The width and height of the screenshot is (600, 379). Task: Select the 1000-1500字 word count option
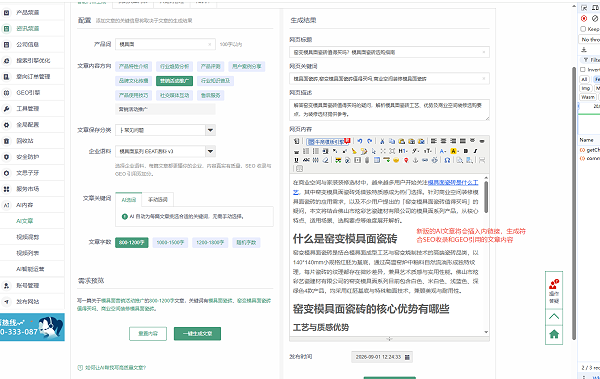[170, 242]
